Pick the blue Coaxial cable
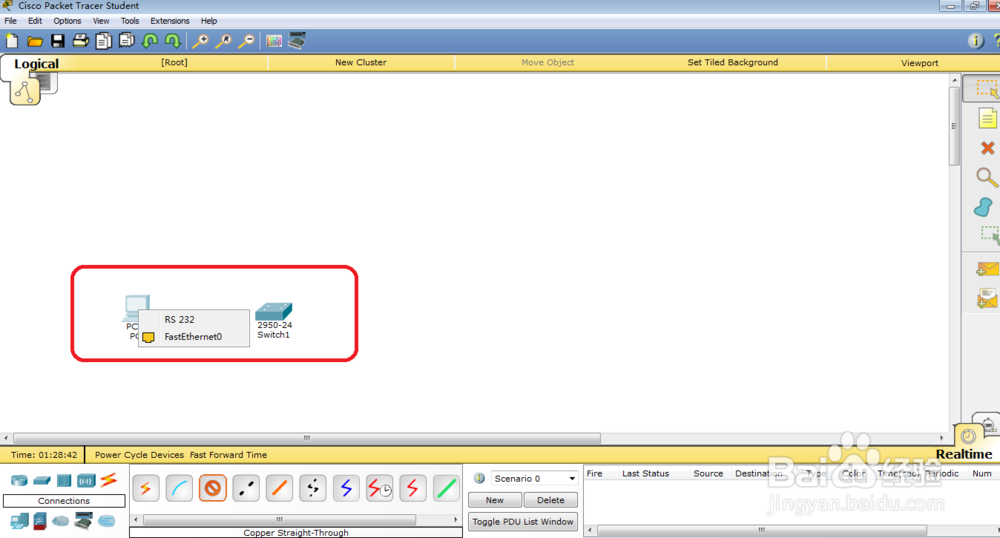The image size is (1000, 538). point(346,489)
